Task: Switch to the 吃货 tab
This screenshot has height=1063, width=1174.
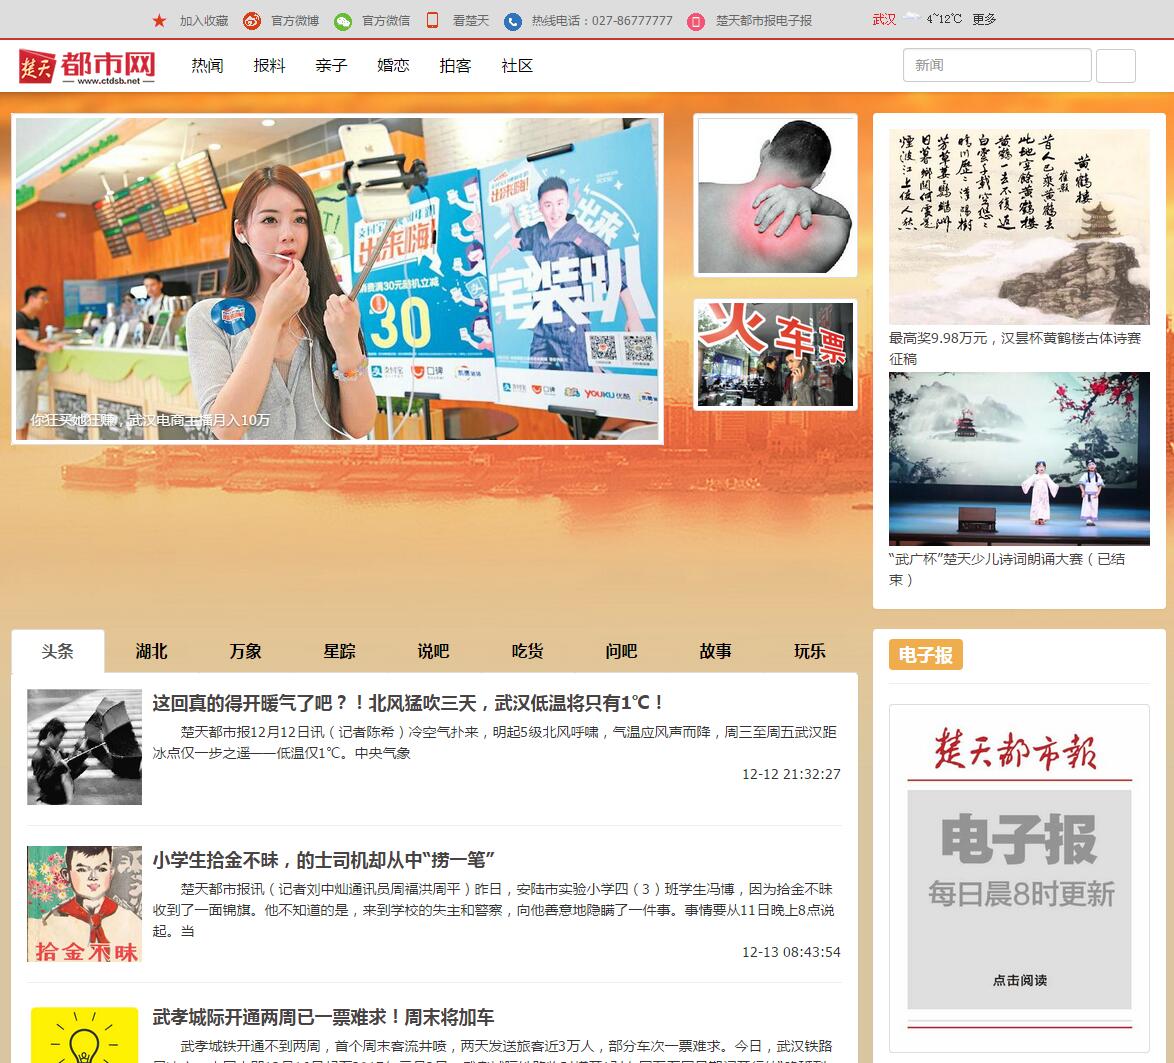Action: tap(528, 651)
